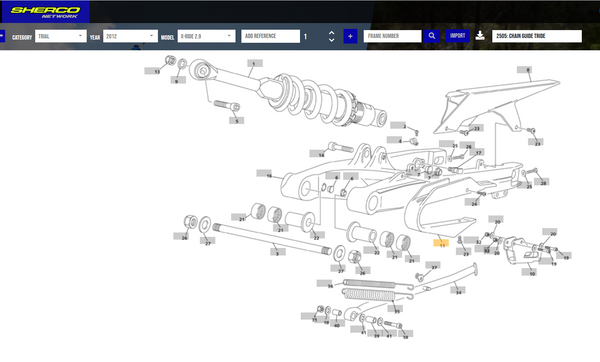Viewport: 600px width, 362px height.
Task: Click the blue plus add button
Action: 350,36
